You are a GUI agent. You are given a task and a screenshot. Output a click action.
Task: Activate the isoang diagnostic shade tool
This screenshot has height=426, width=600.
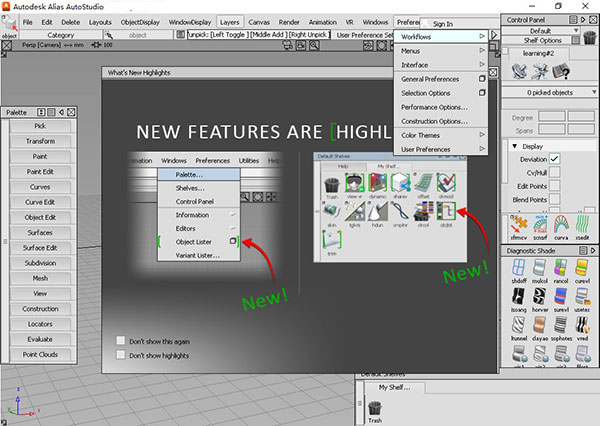(517, 297)
